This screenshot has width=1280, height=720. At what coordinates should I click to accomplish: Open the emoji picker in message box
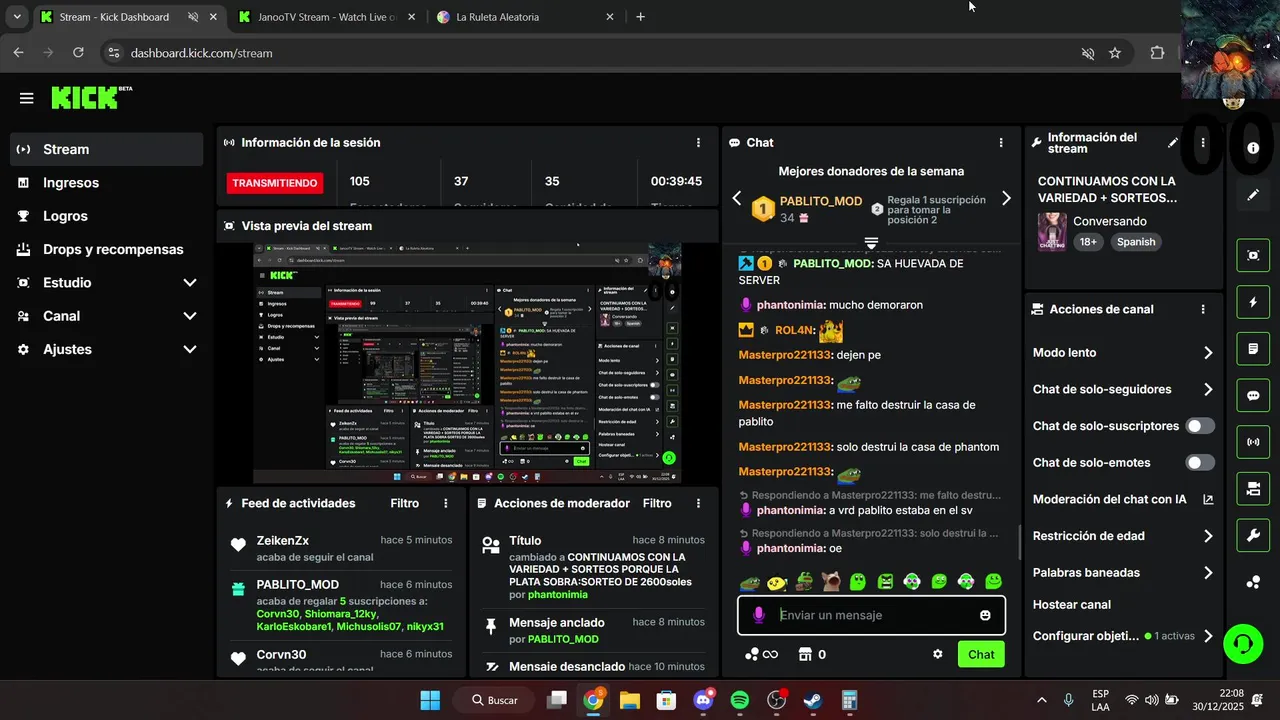pyautogui.click(x=985, y=615)
